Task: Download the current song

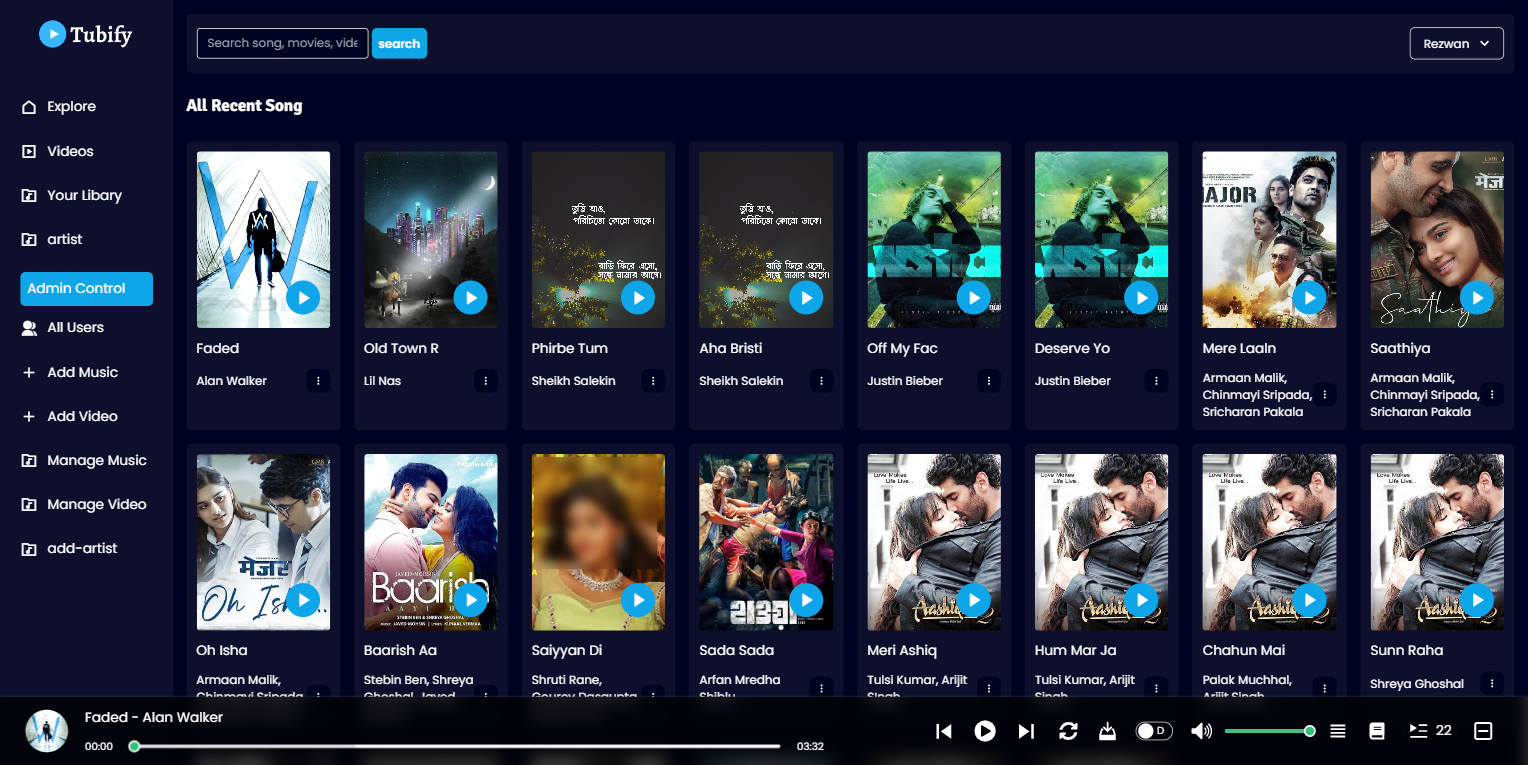Action: [1107, 731]
